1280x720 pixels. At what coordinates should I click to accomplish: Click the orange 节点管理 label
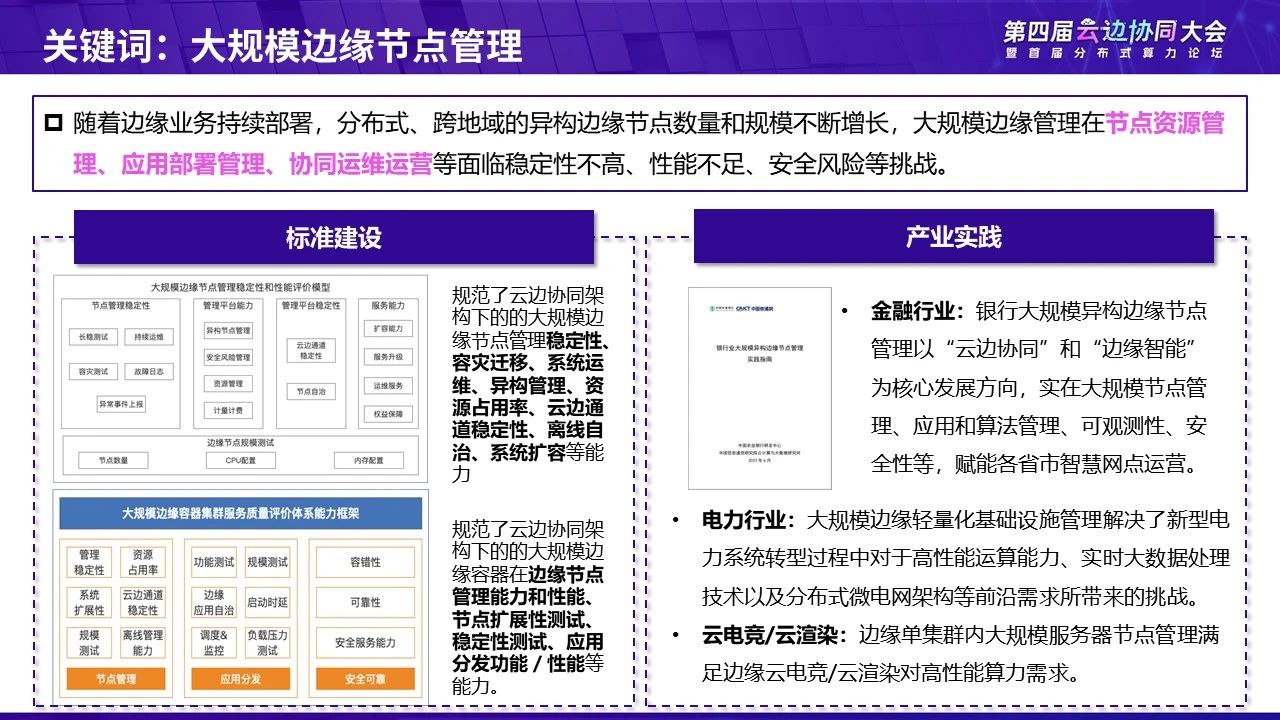point(116,679)
